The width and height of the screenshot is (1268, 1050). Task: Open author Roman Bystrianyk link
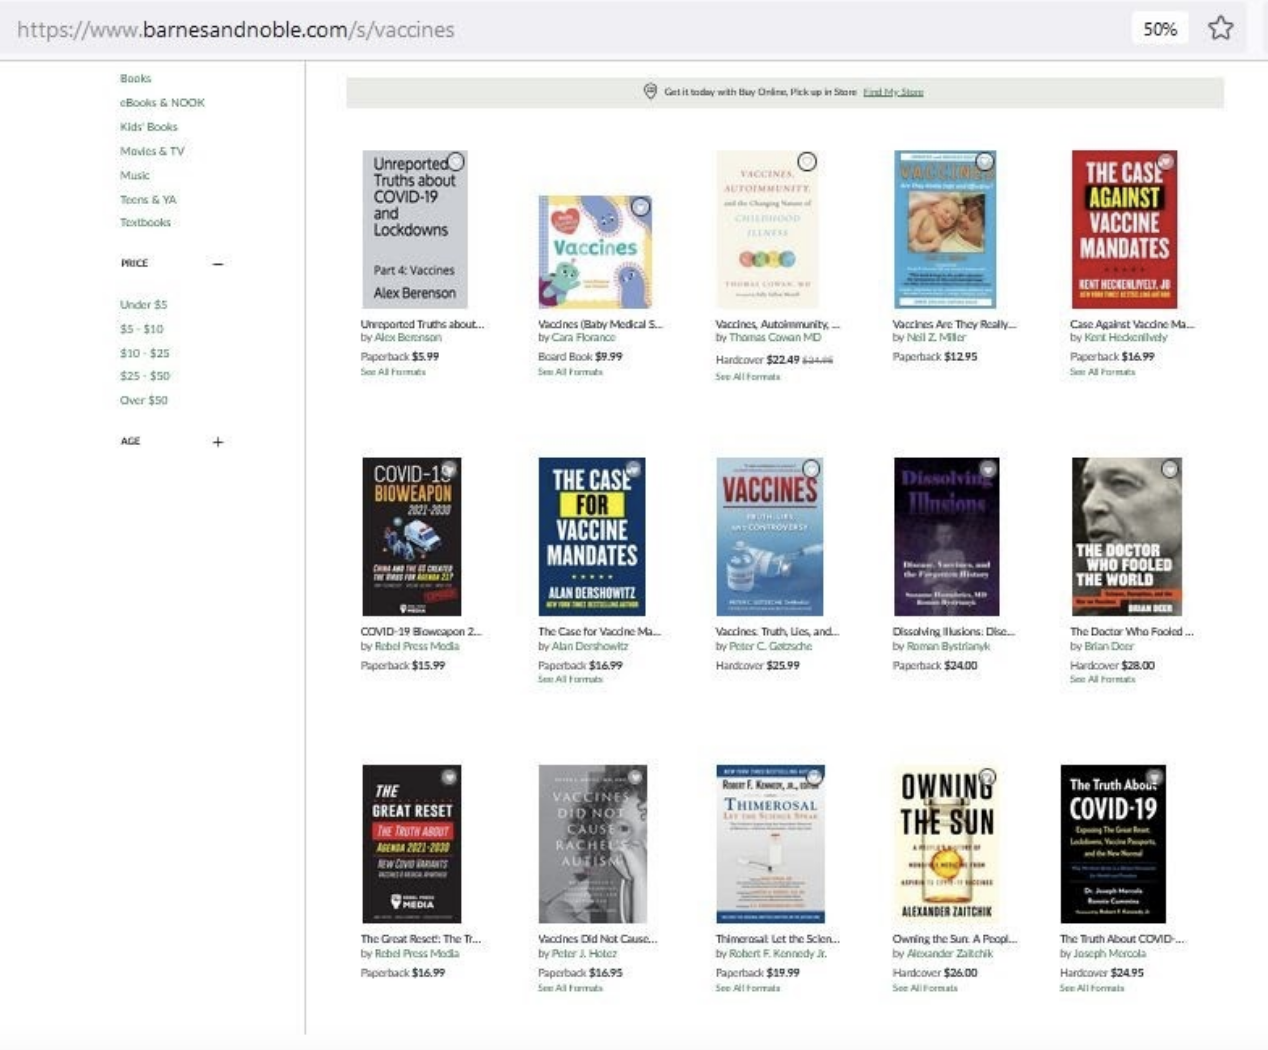pos(948,646)
